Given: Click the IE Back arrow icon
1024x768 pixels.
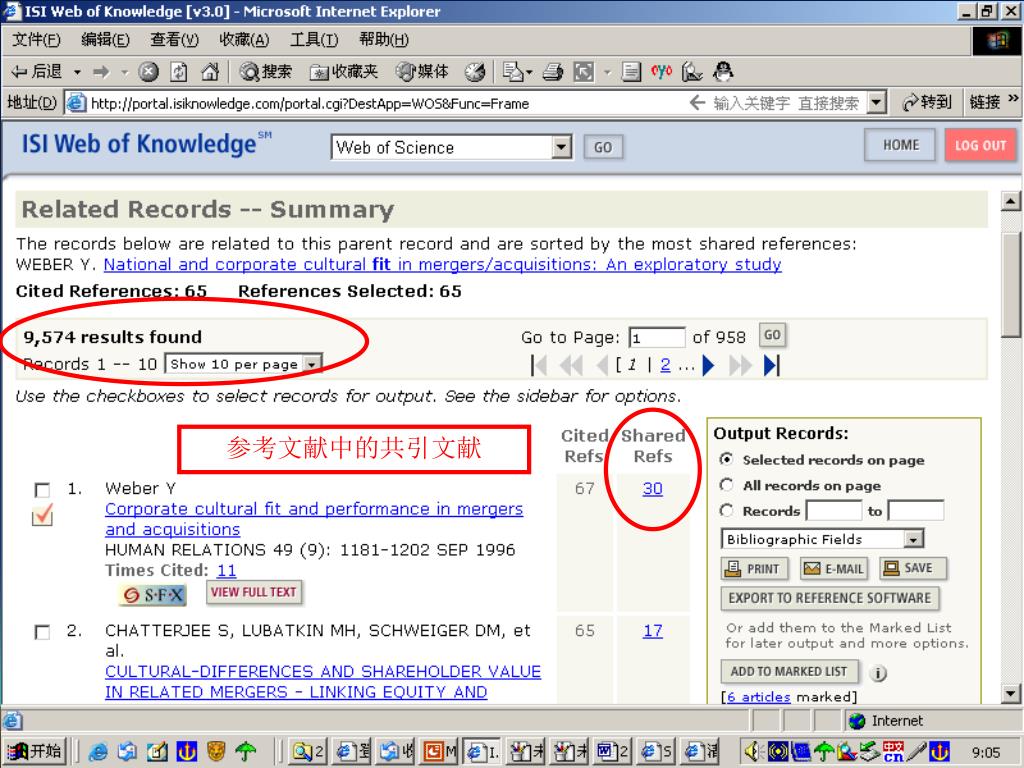Looking at the screenshot, I should (20, 72).
